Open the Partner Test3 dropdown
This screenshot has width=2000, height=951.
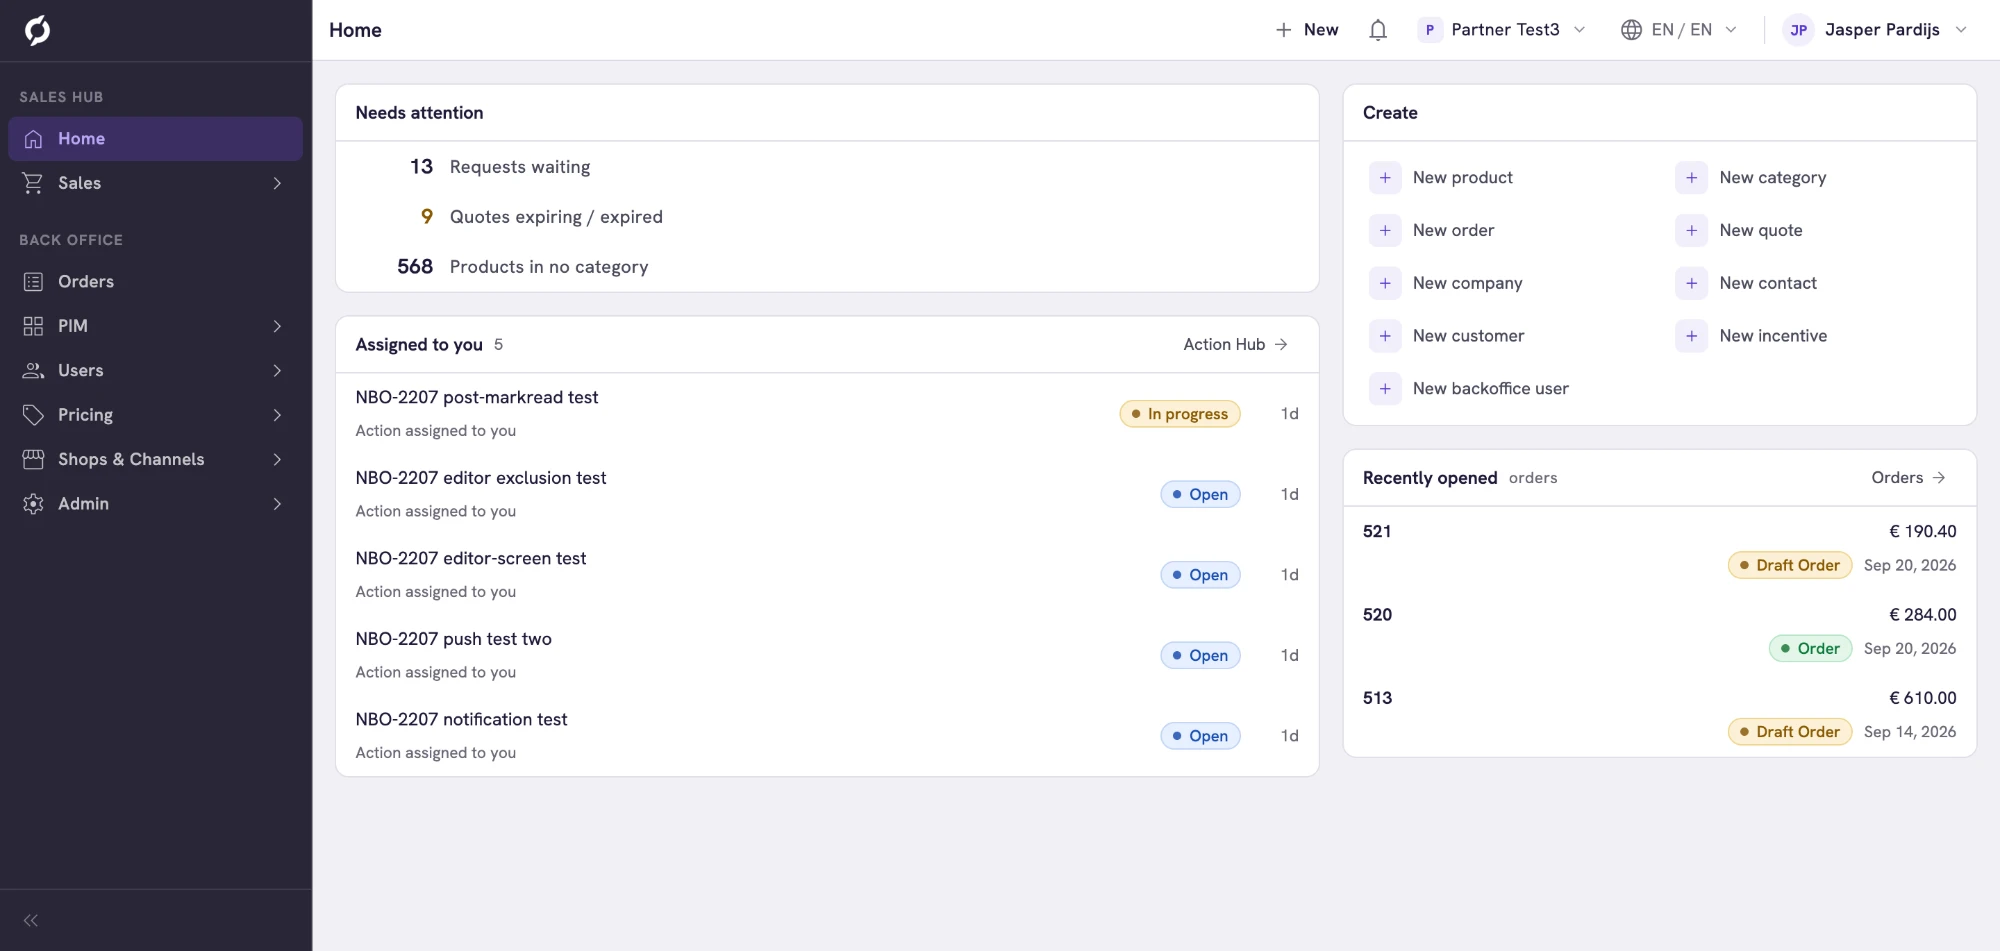tap(1502, 30)
